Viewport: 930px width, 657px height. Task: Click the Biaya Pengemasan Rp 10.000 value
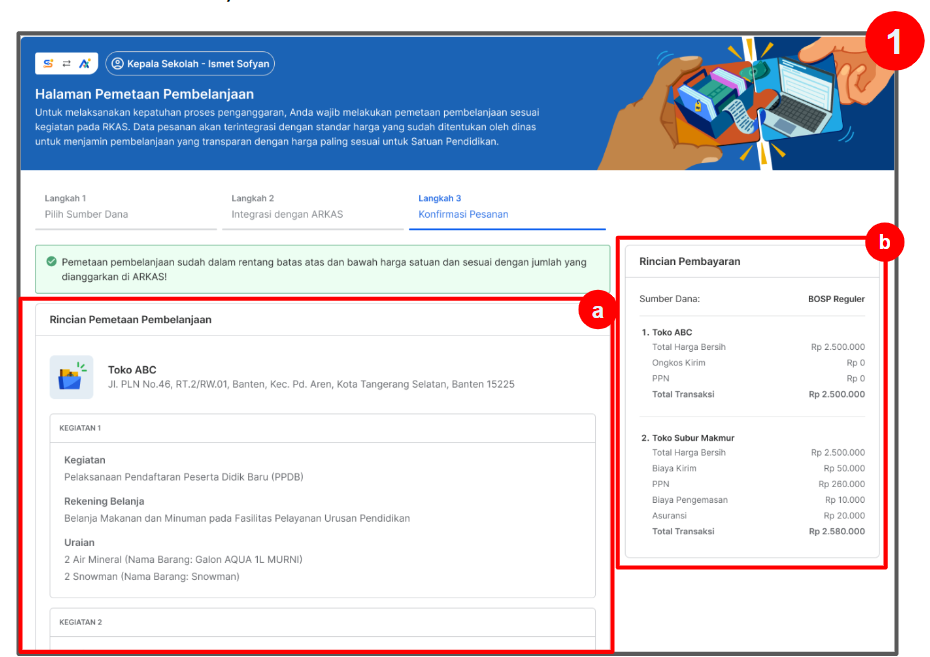[845, 500]
